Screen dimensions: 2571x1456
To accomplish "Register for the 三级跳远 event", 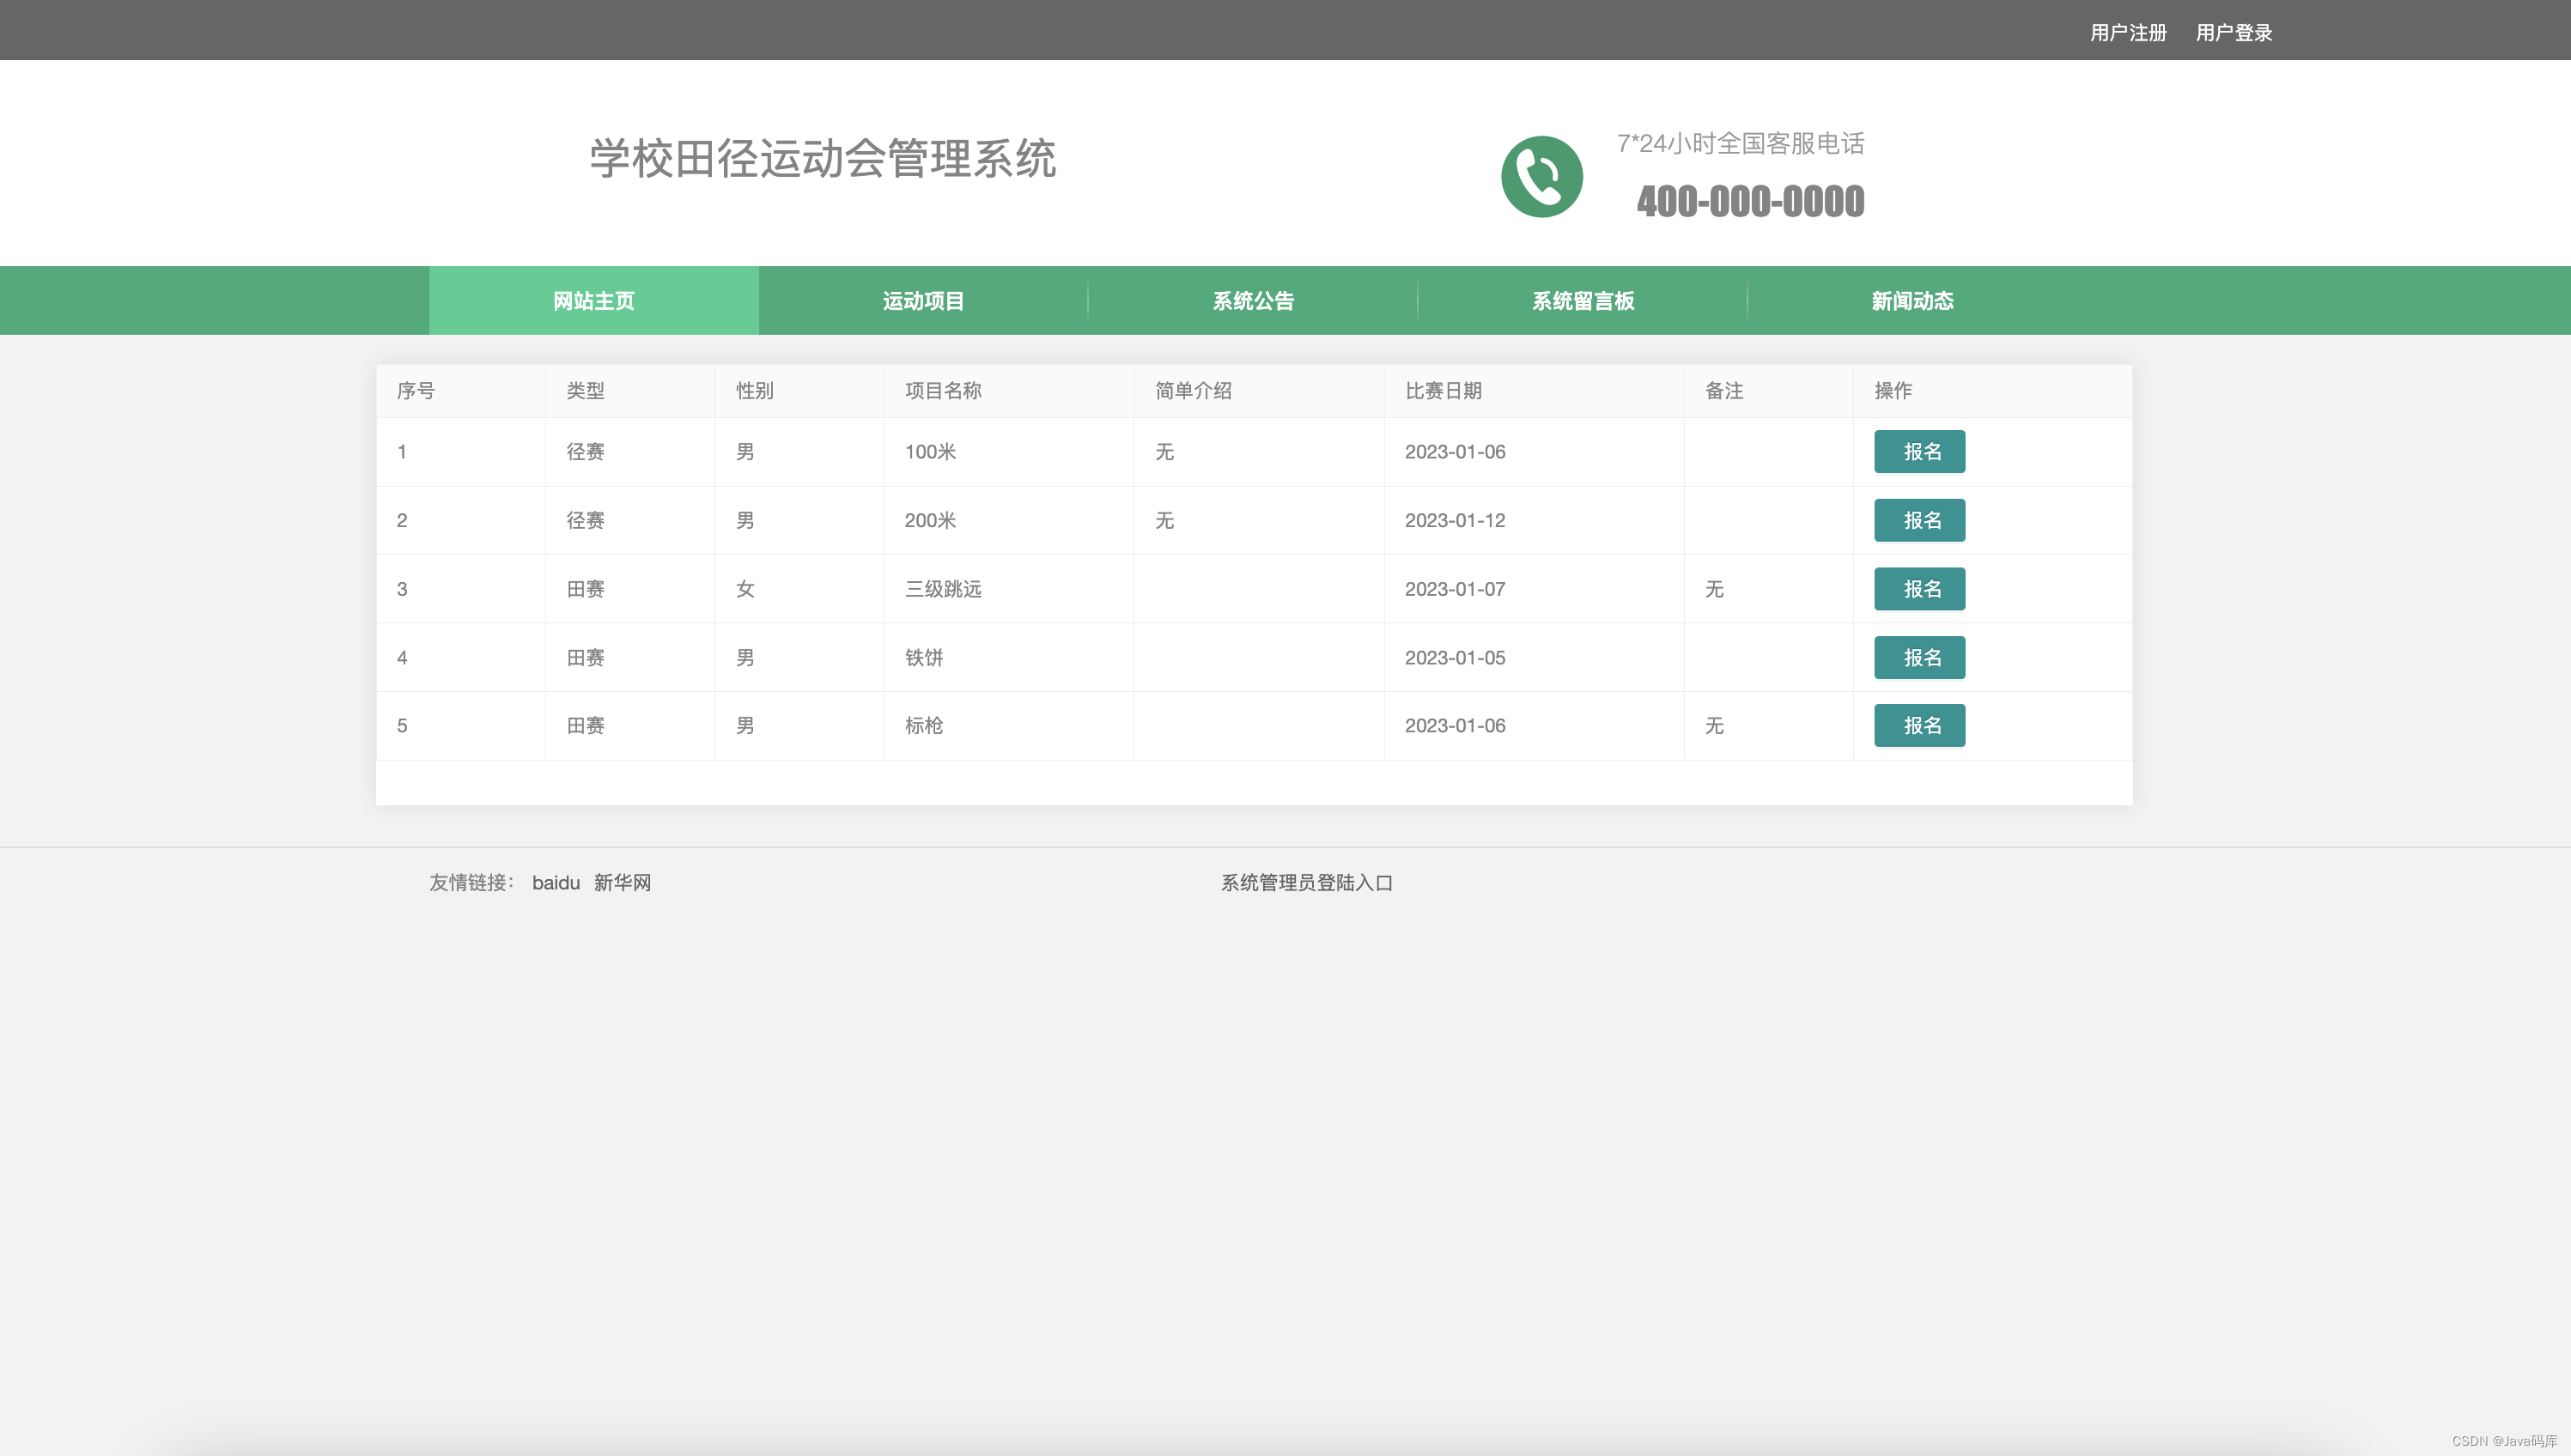I will click(1919, 589).
